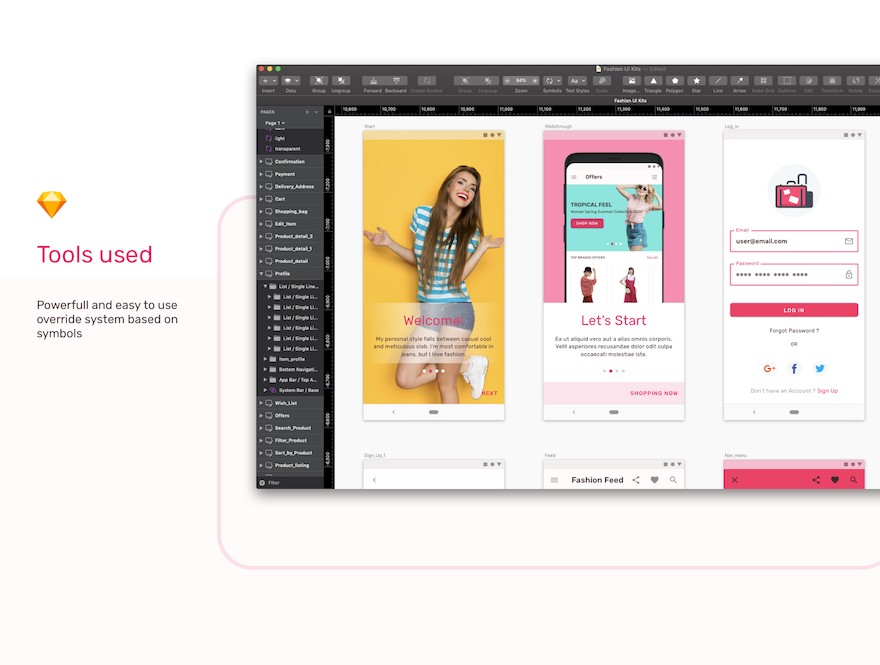Click the Facebook login icon
This screenshot has width=880, height=665.
[x=794, y=369]
